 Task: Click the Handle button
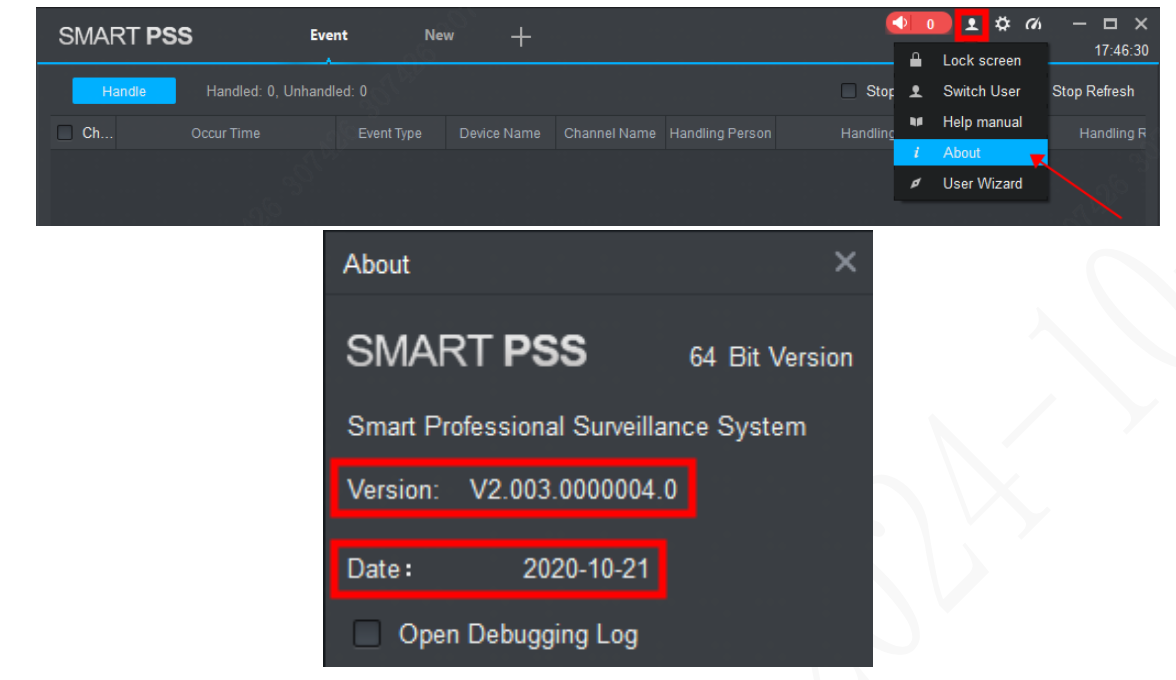(x=123, y=90)
